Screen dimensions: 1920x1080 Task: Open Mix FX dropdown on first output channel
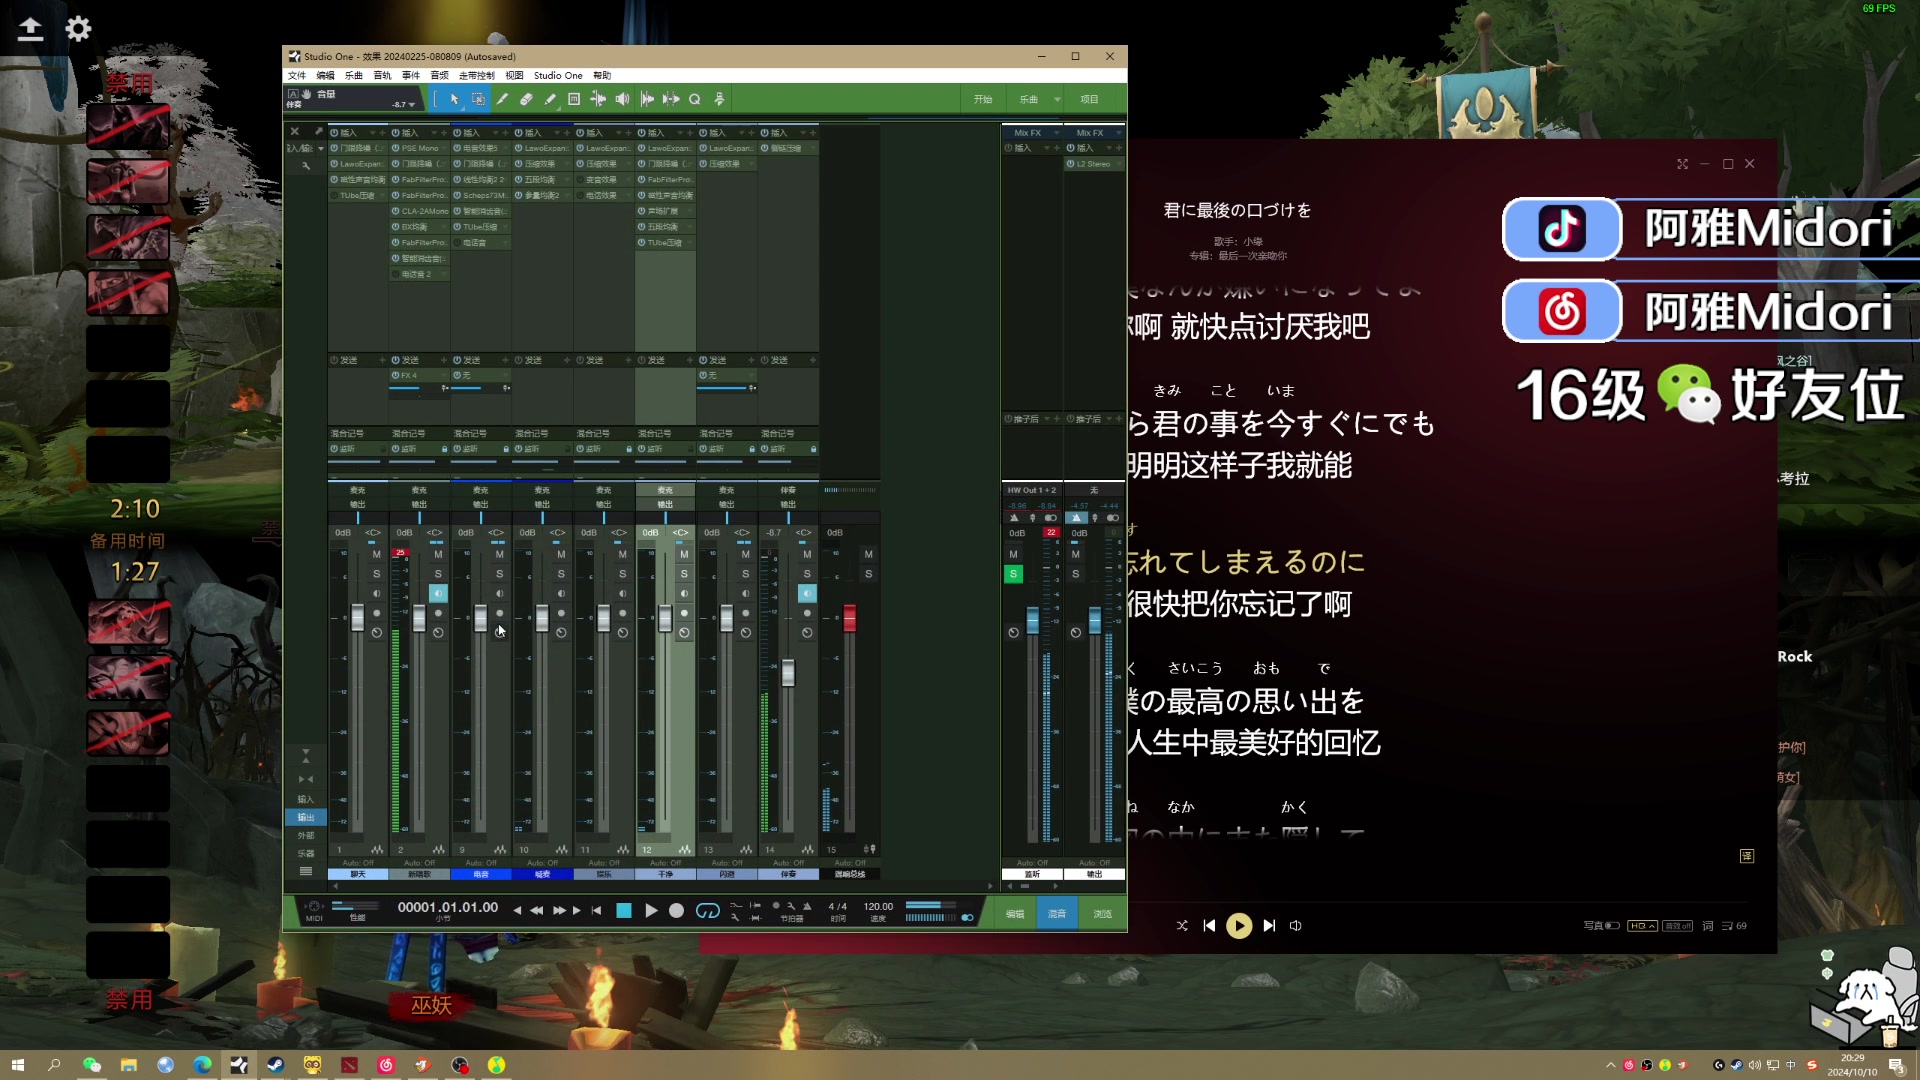click(x=1056, y=132)
